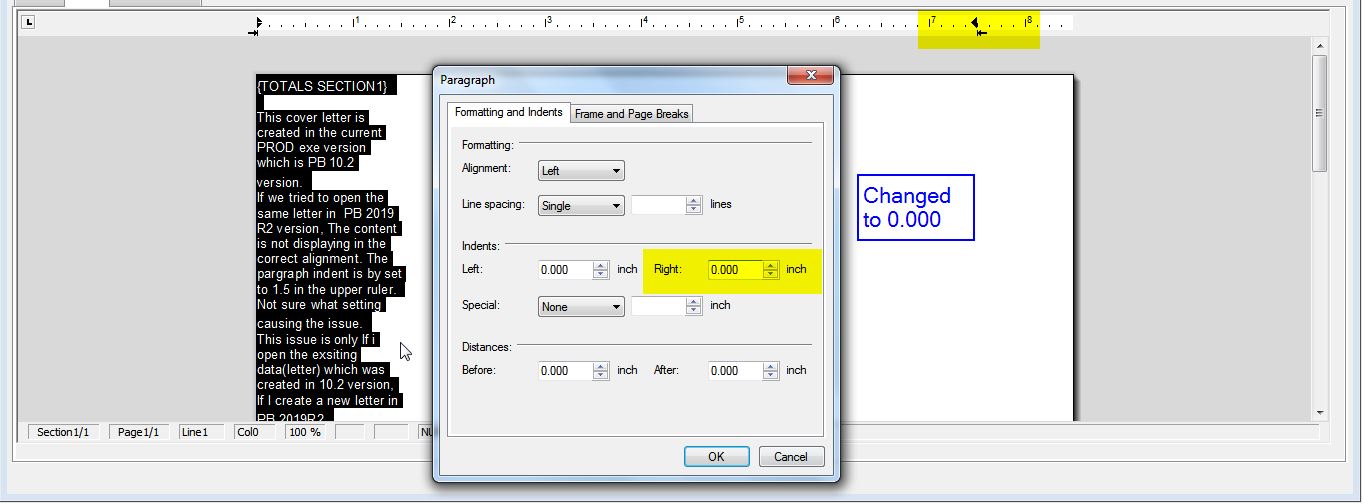Select the Formatting and Indents tab
Image resolution: width=1363 pixels, height=504 pixels.
(x=508, y=112)
